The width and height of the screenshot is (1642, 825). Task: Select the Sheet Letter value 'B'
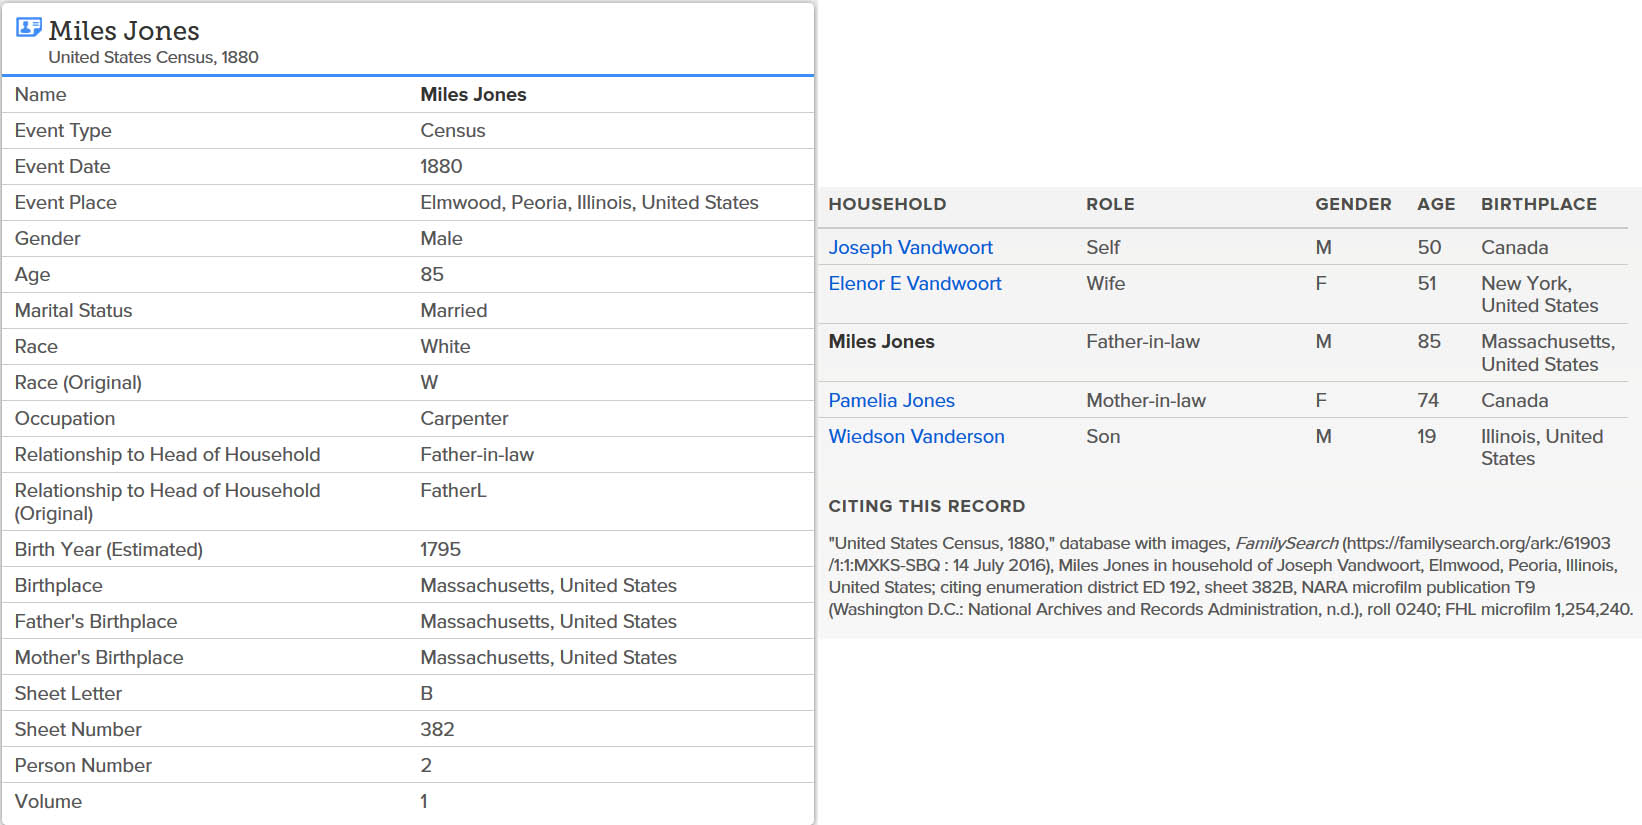427,693
